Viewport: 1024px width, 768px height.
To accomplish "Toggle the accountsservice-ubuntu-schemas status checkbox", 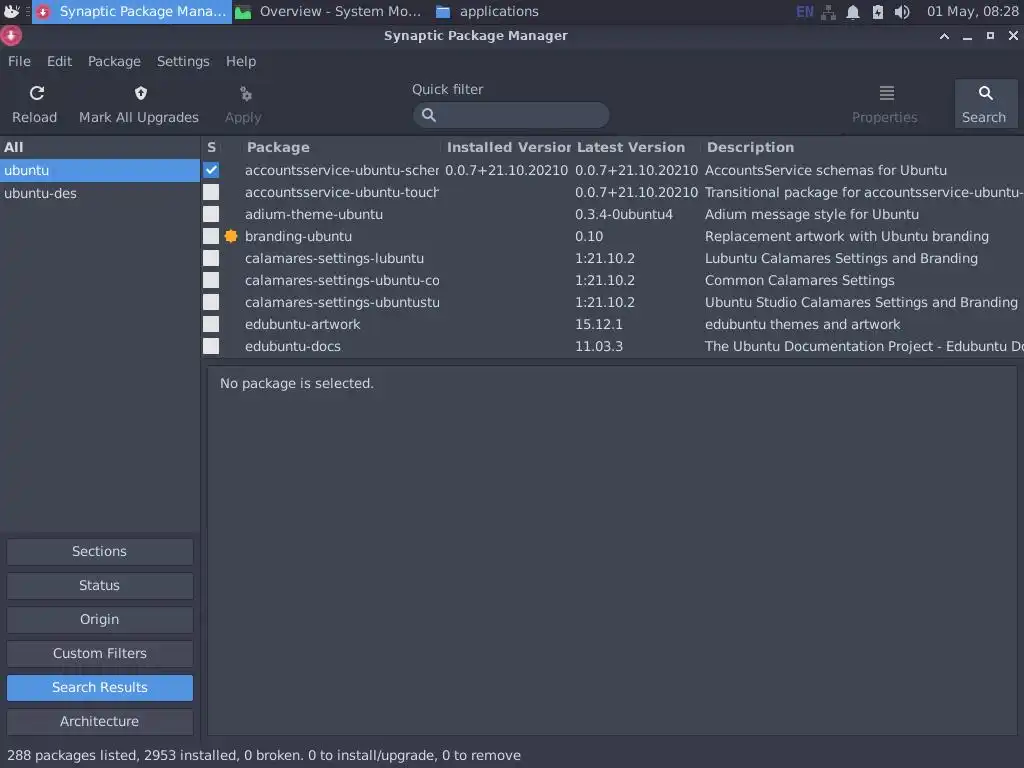I will coord(211,170).
